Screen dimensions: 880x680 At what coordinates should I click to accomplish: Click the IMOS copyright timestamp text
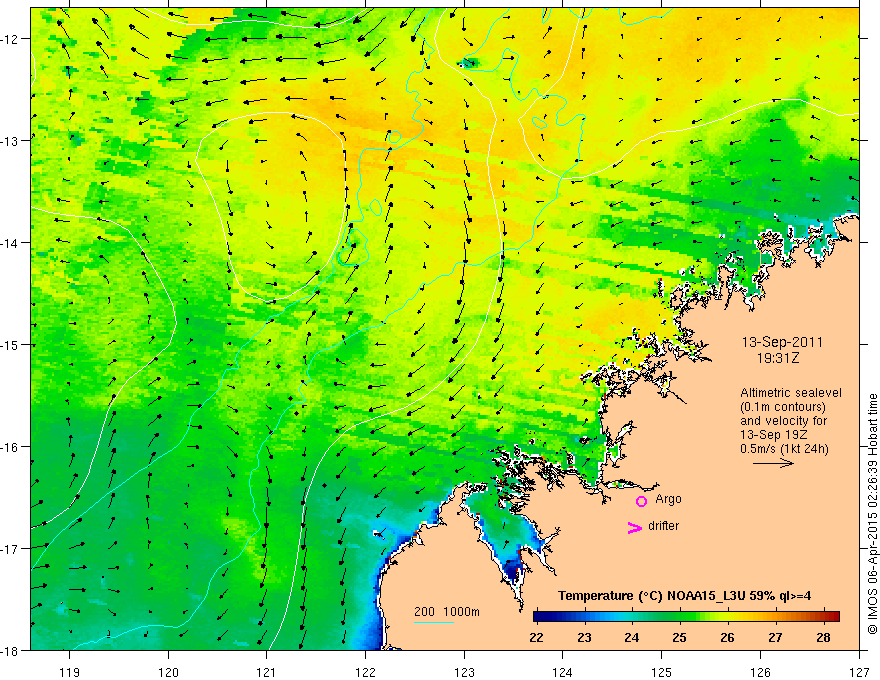[x=873, y=514]
